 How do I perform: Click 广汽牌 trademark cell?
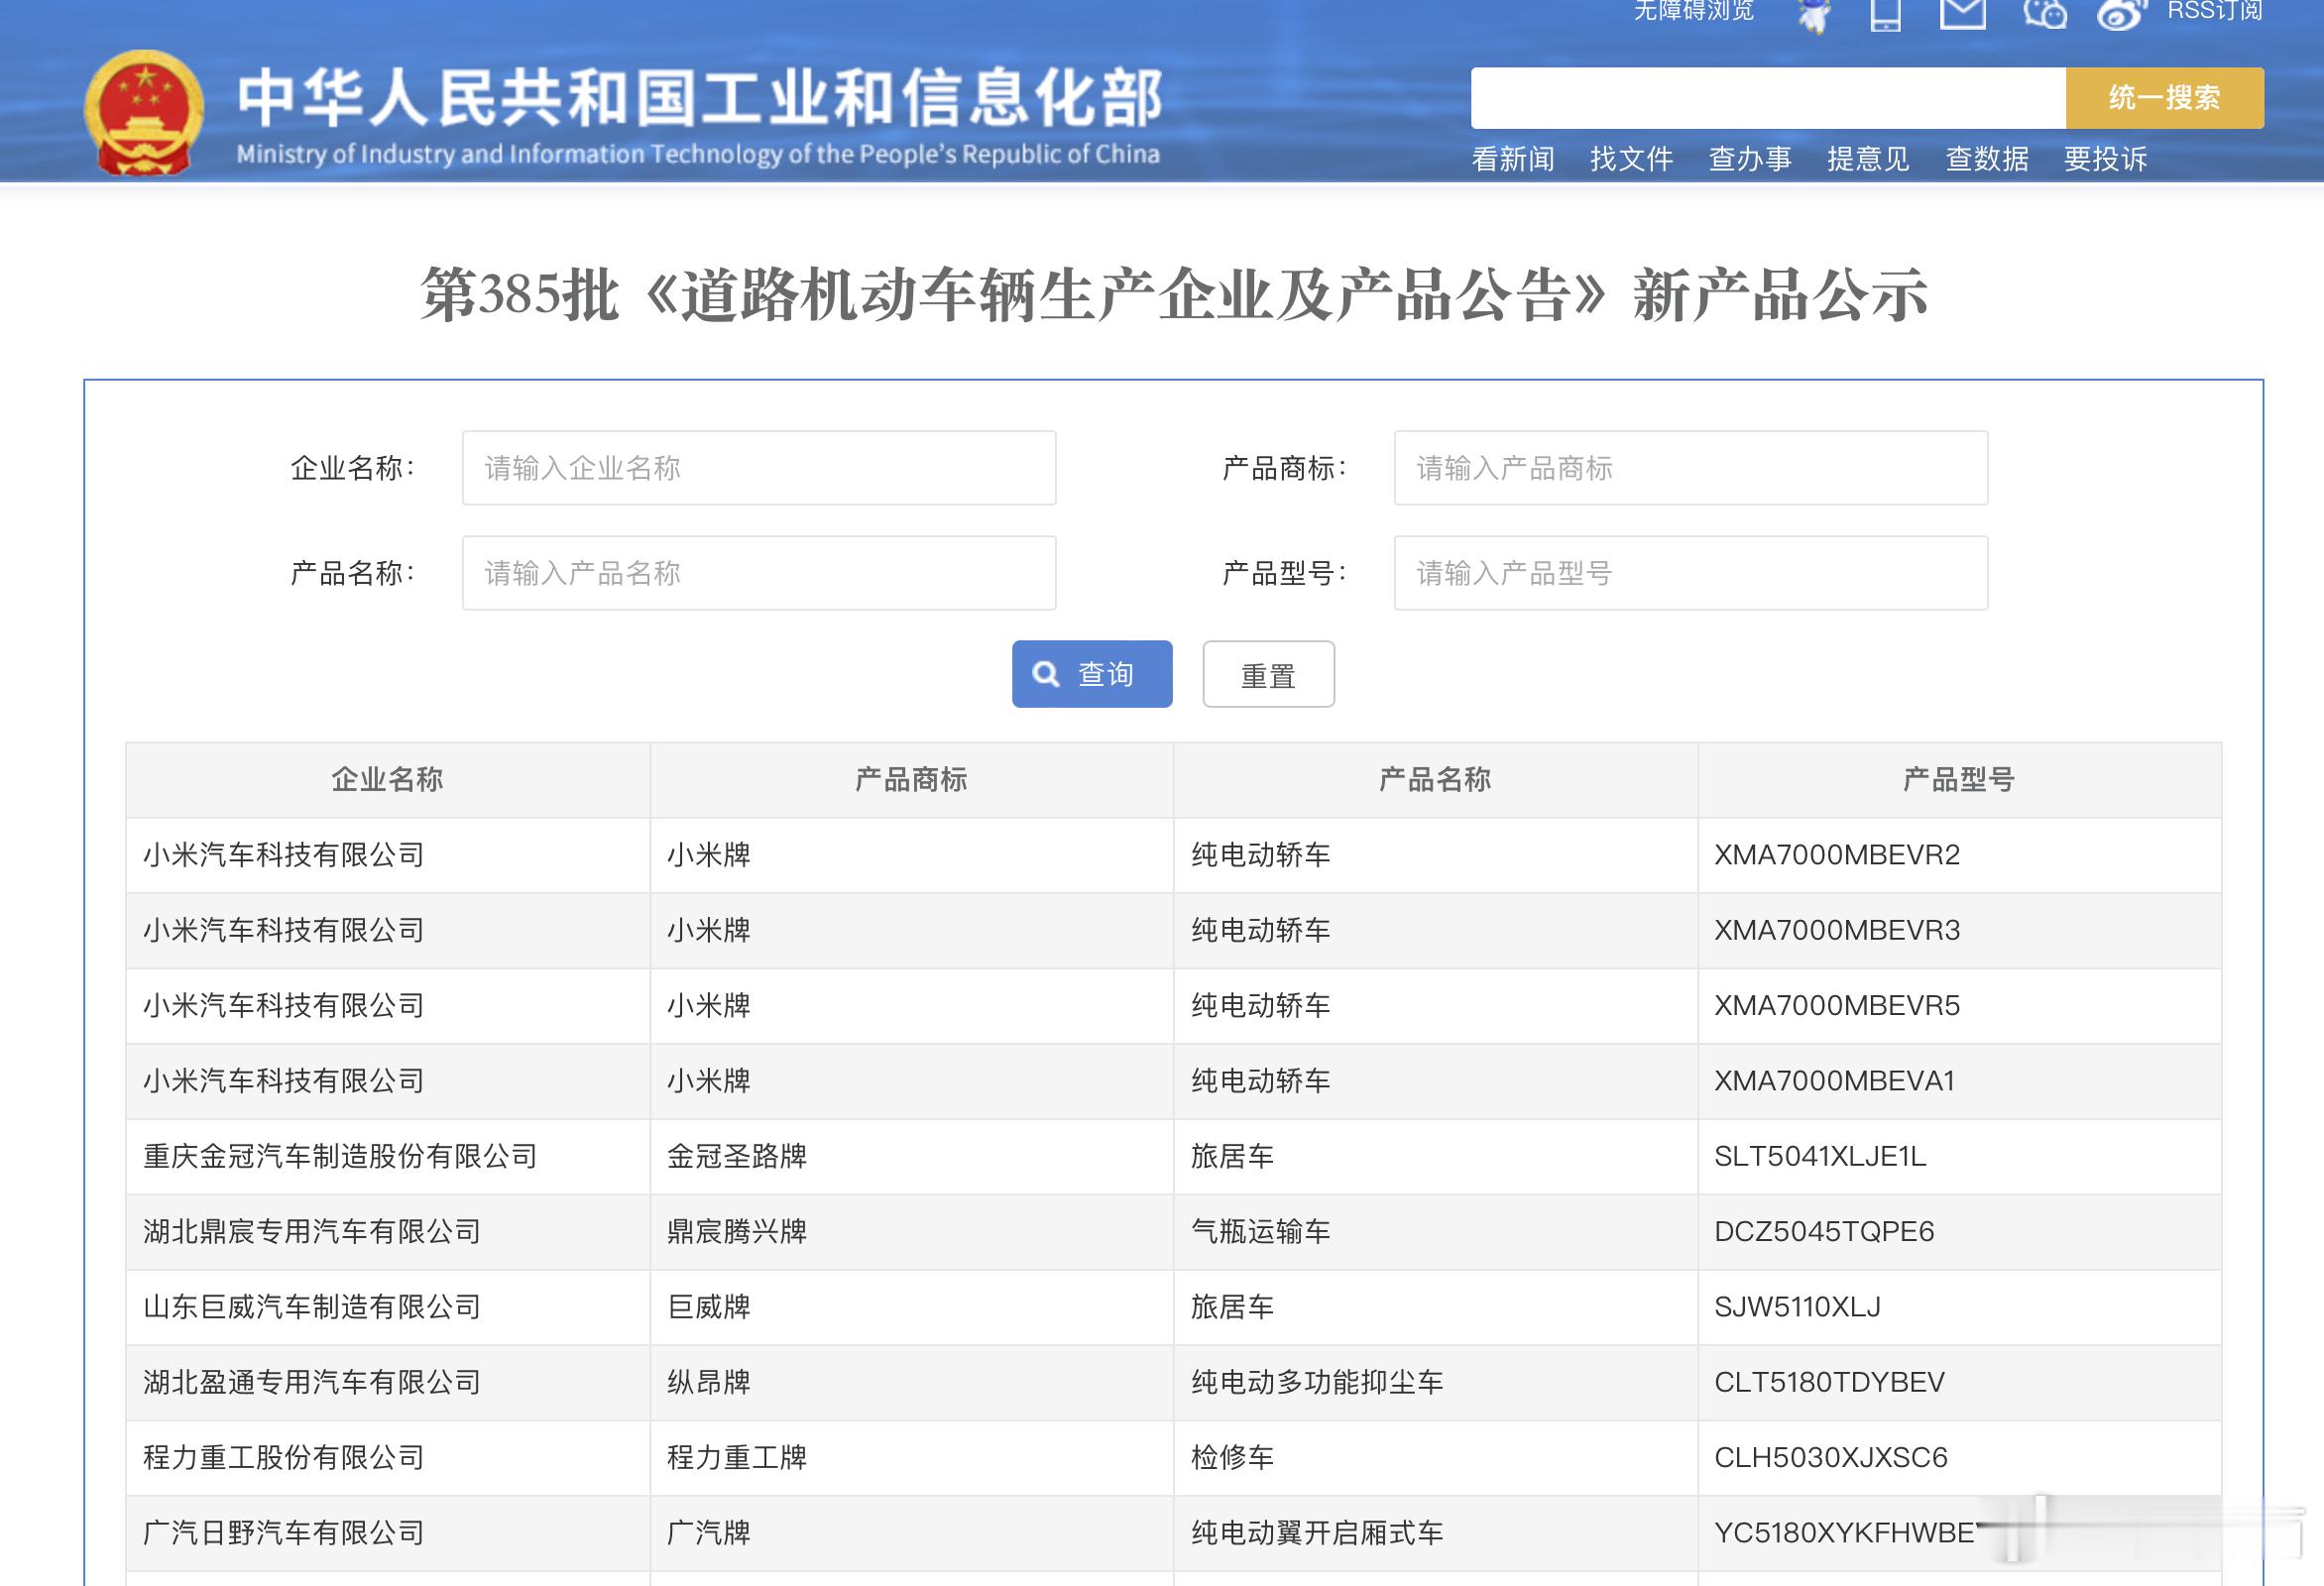click(x=911, y=1533)
